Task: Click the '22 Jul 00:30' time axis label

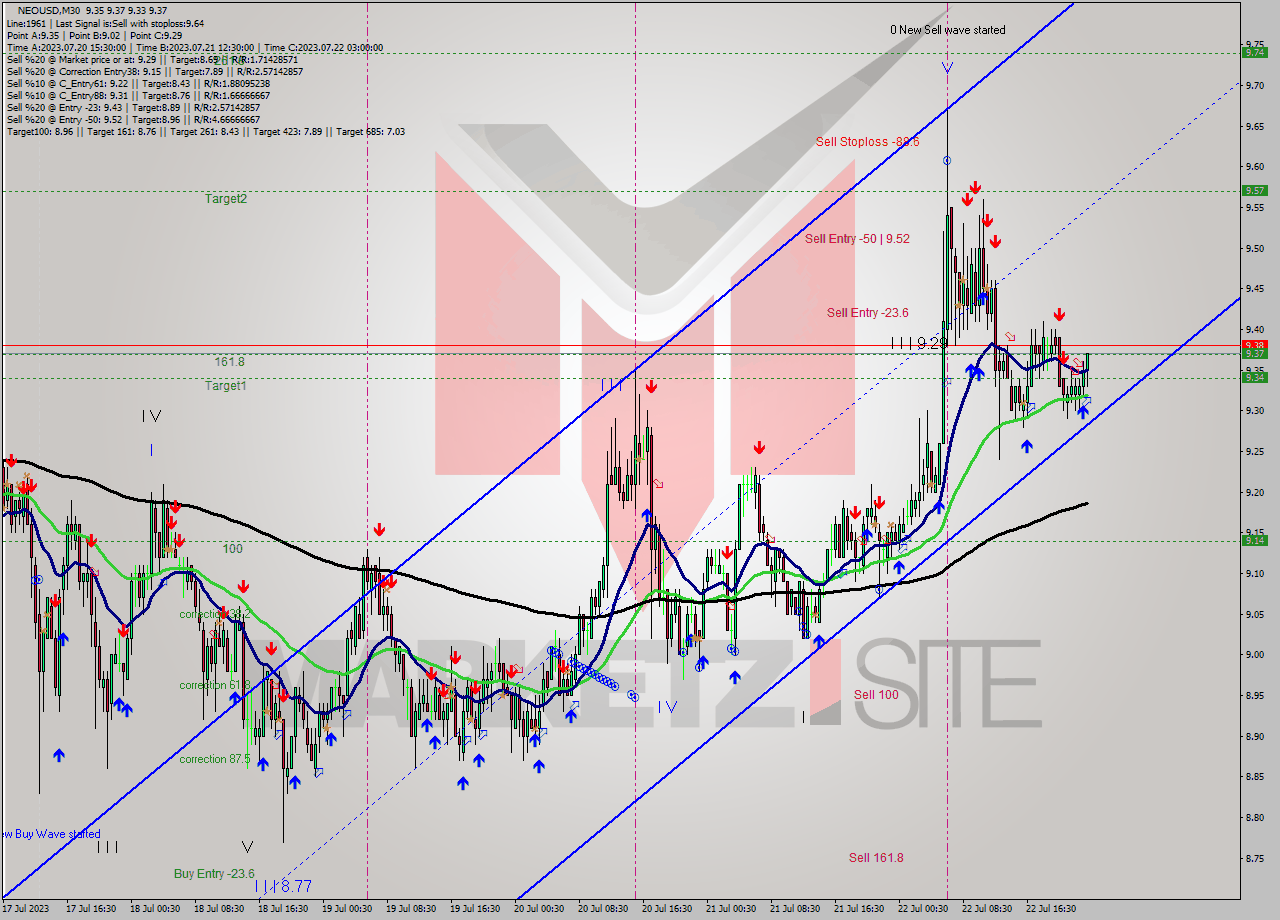Action: point(923,909)
